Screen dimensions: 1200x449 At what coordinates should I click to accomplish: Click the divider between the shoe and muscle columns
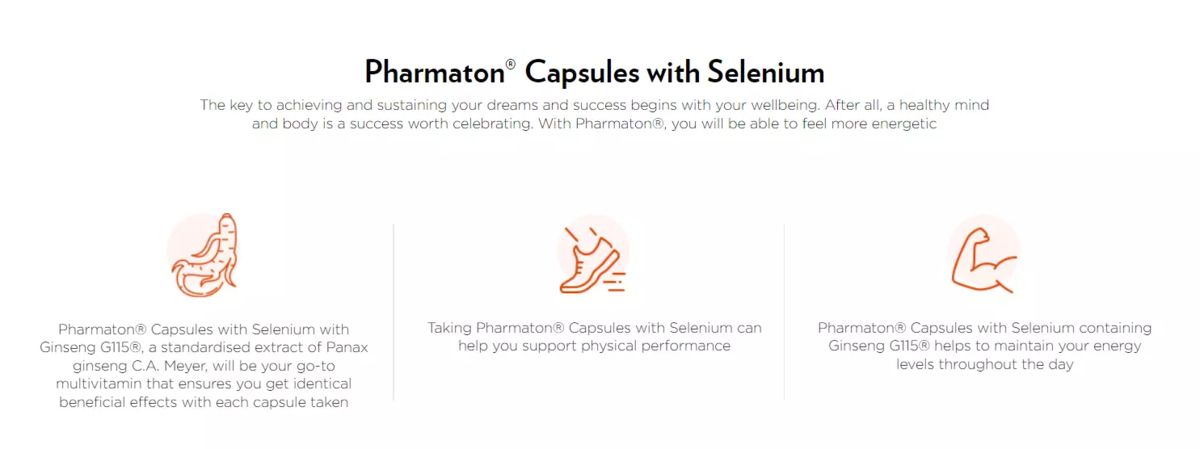pos(785,312)
